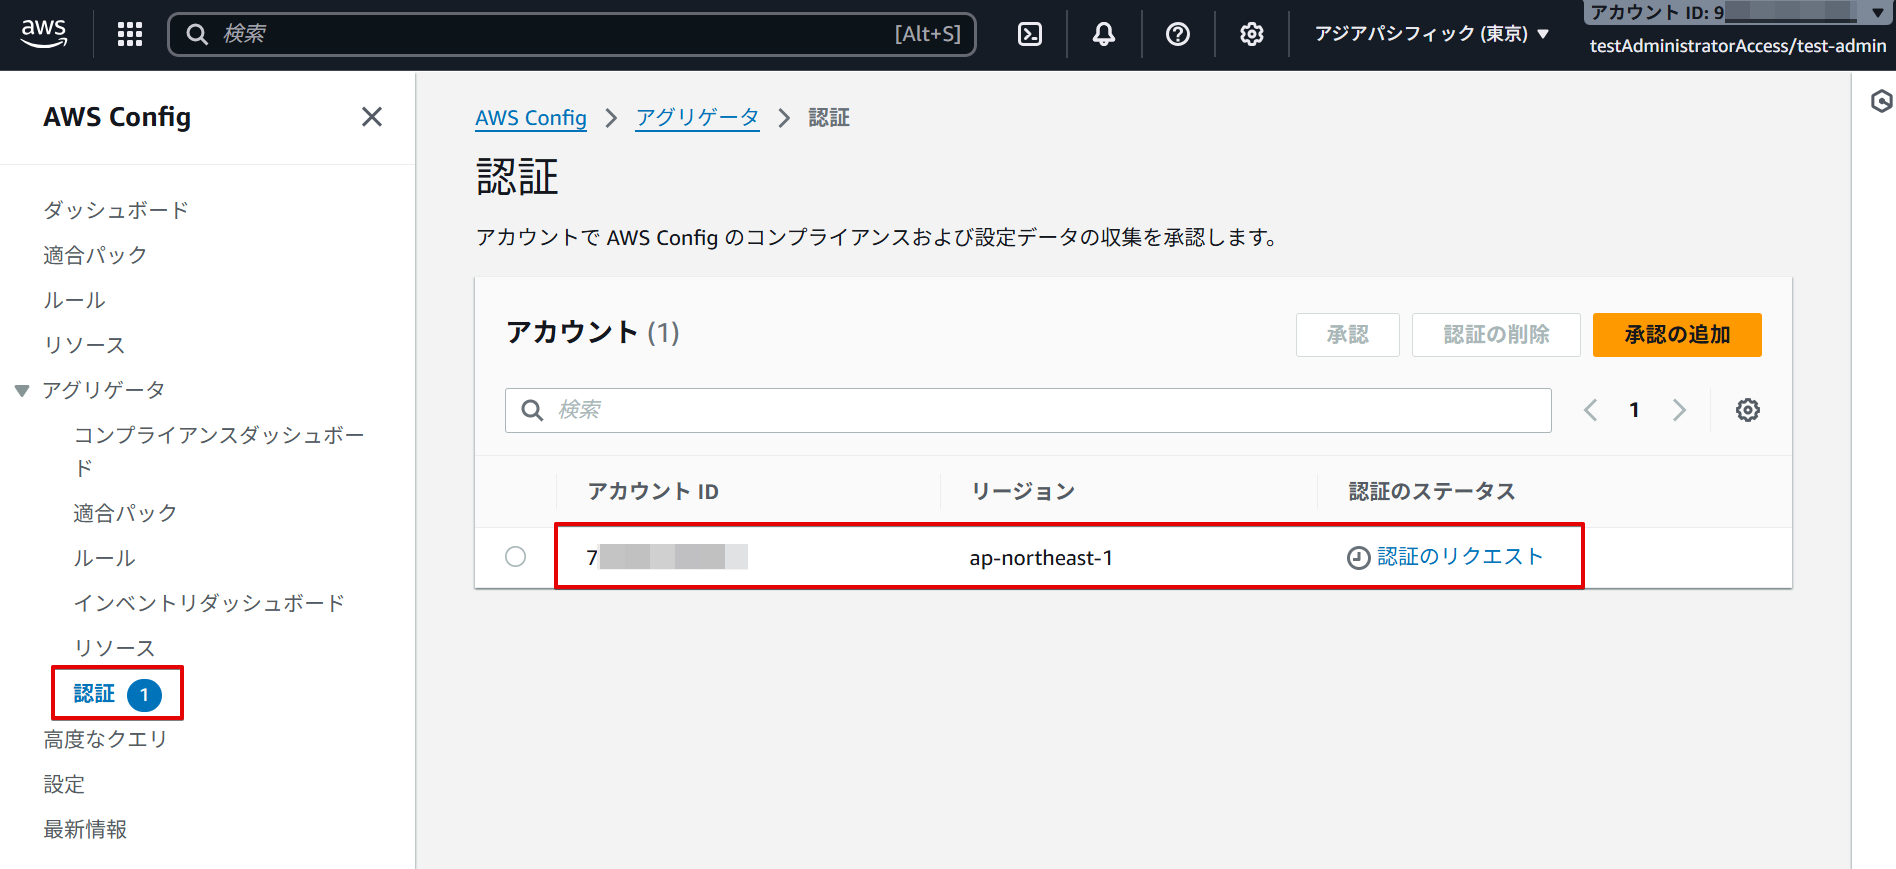Screen dimensions: 1896x869
Task: Close the AWS Config side navigation
Action: pos(372,117)
